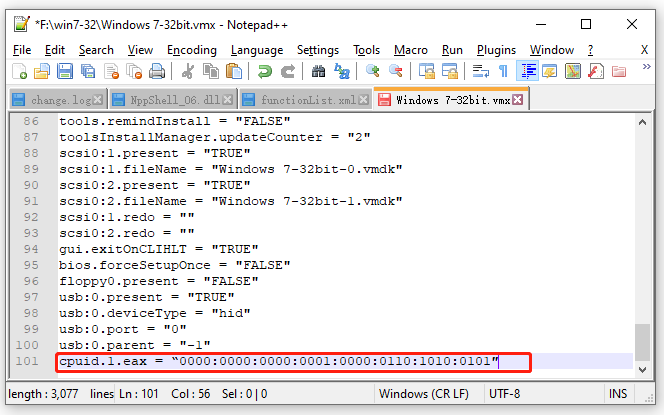The height and width of the screenshot is (415, 664).
Task: Click the scroll down arrow of the editor
Action: coord(642,370)
